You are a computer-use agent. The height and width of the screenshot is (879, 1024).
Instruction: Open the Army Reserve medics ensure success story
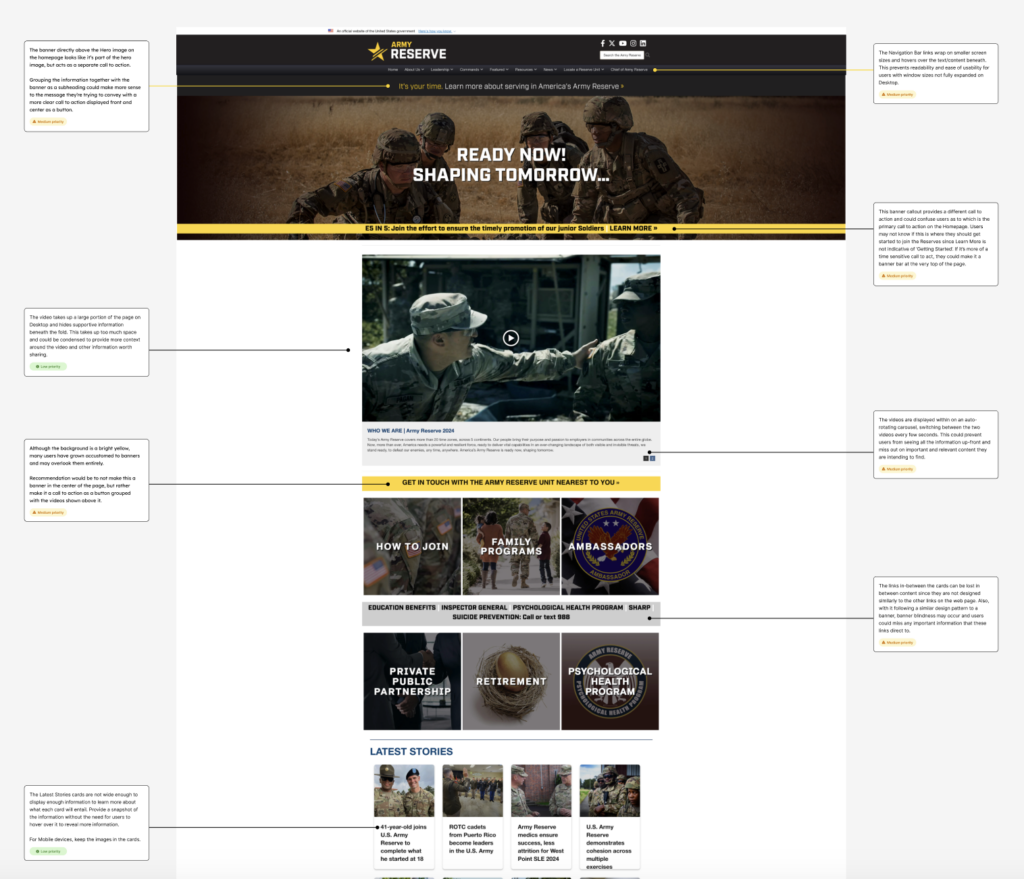[541, 816]
